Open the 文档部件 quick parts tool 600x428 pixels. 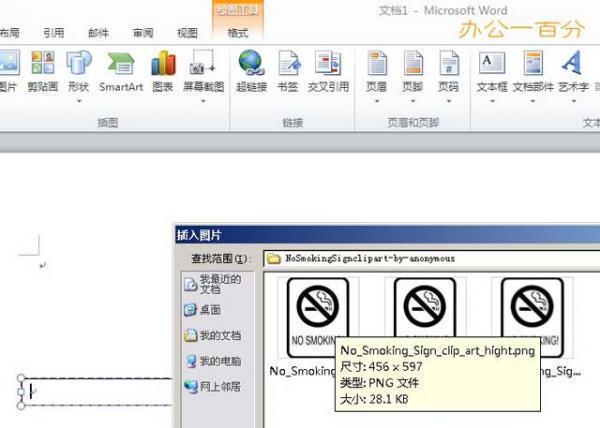pos(533,70)
